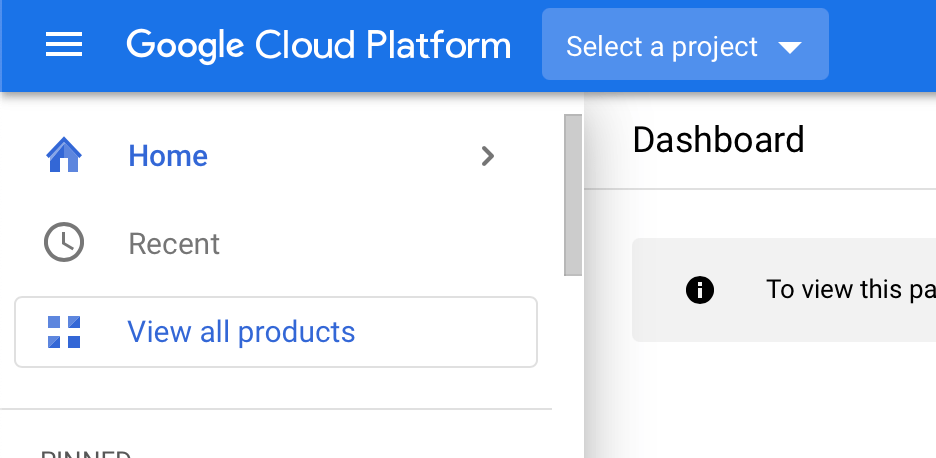Open the Select a project dropdown
Screen dimensions: 936x458
pos(685,45)
